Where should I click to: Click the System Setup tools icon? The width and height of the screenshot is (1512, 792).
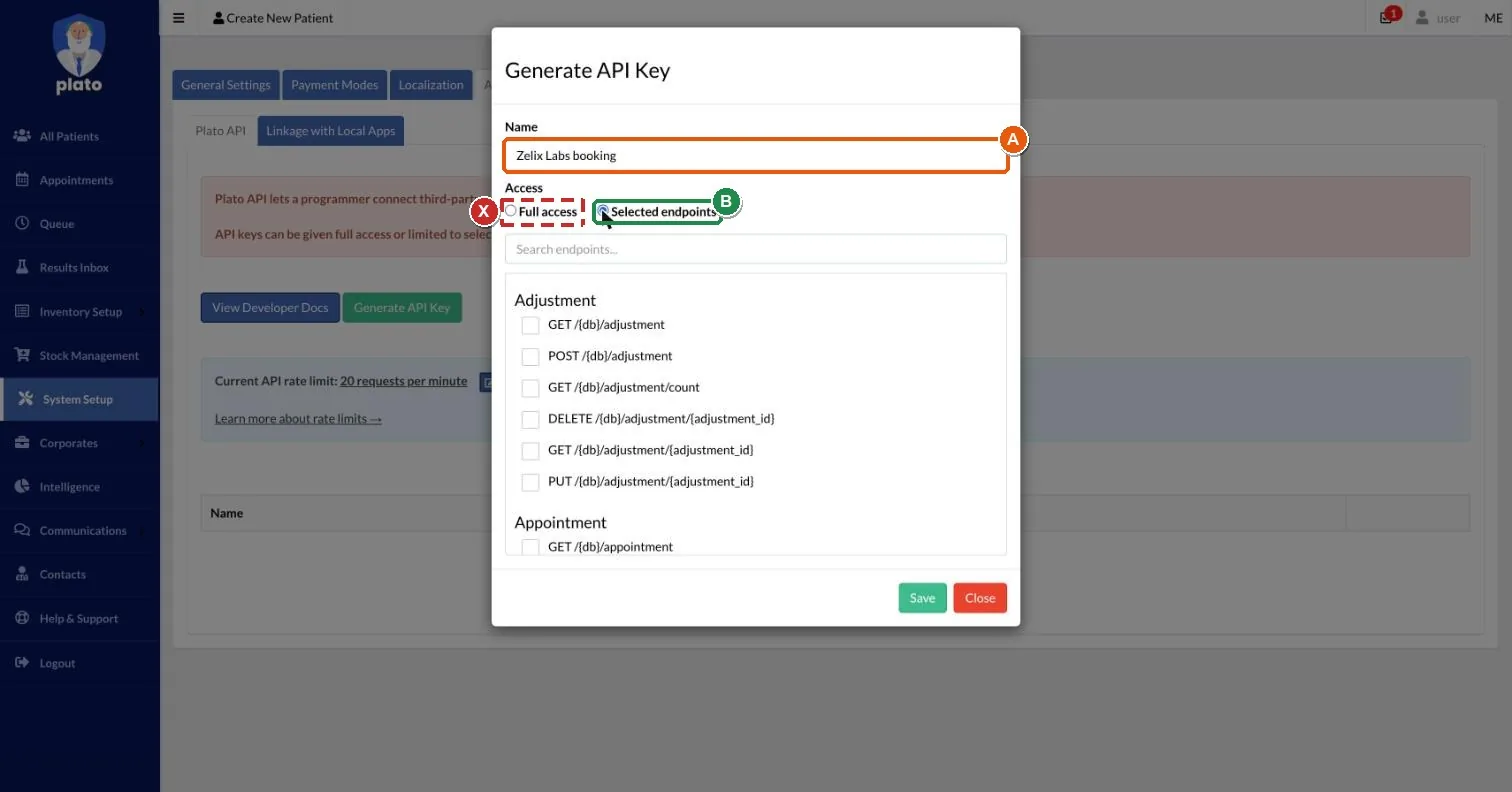pos(26,399)
